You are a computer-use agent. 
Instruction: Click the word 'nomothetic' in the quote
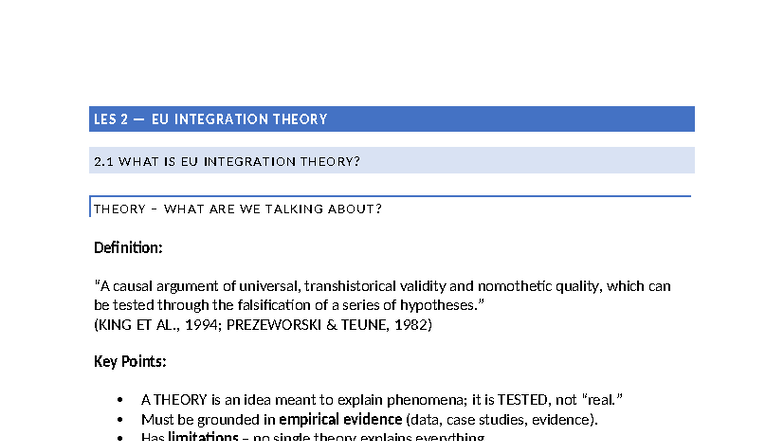pyautogui.click(x=514, y=286)
